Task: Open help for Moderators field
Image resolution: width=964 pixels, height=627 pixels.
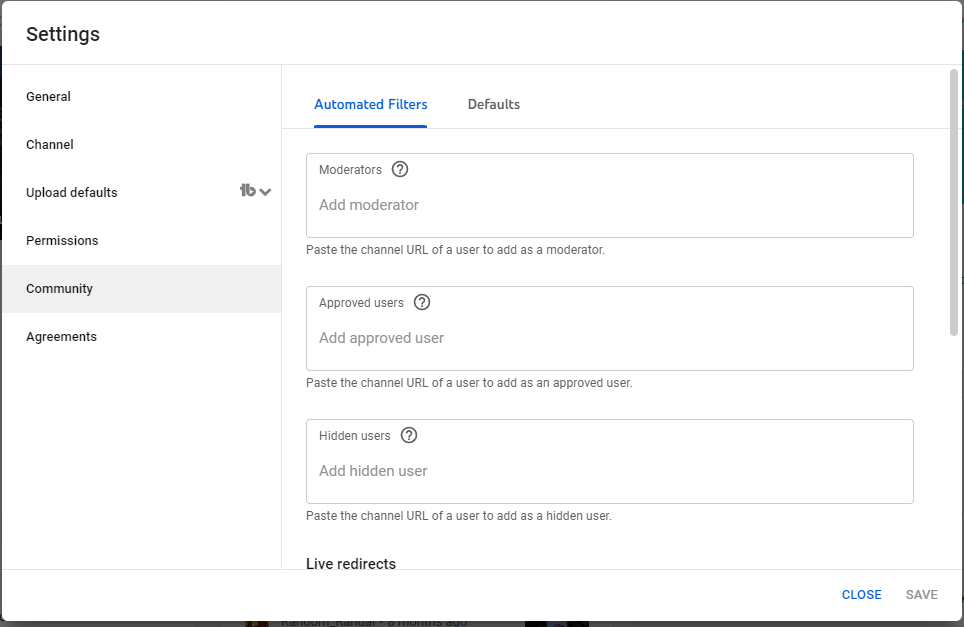Action: coord(400,169)
